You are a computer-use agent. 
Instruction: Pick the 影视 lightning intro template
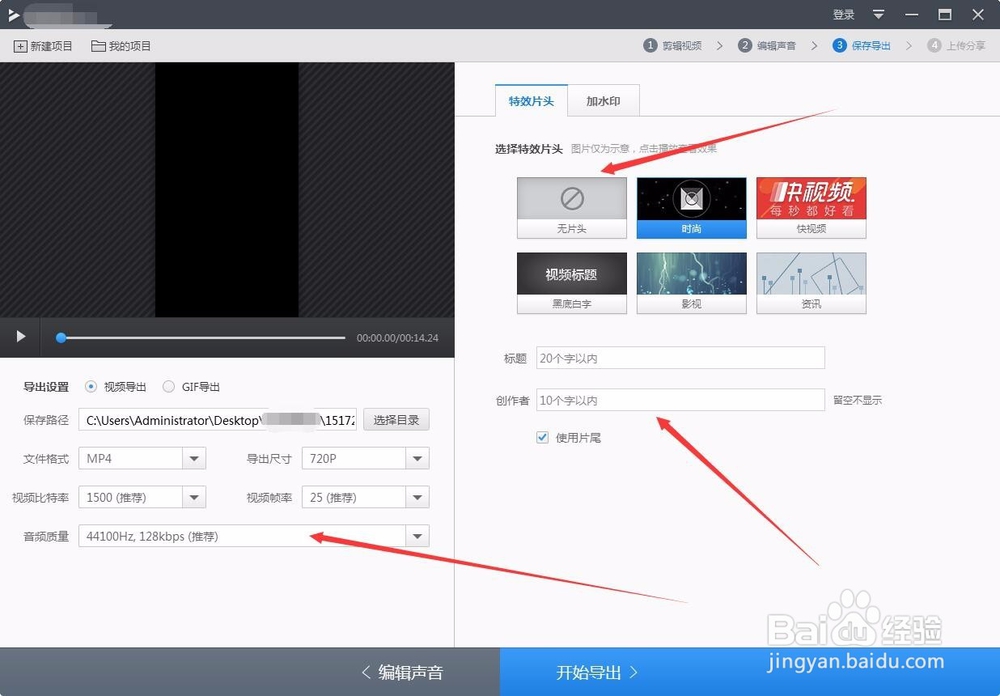tap(691, 281)
